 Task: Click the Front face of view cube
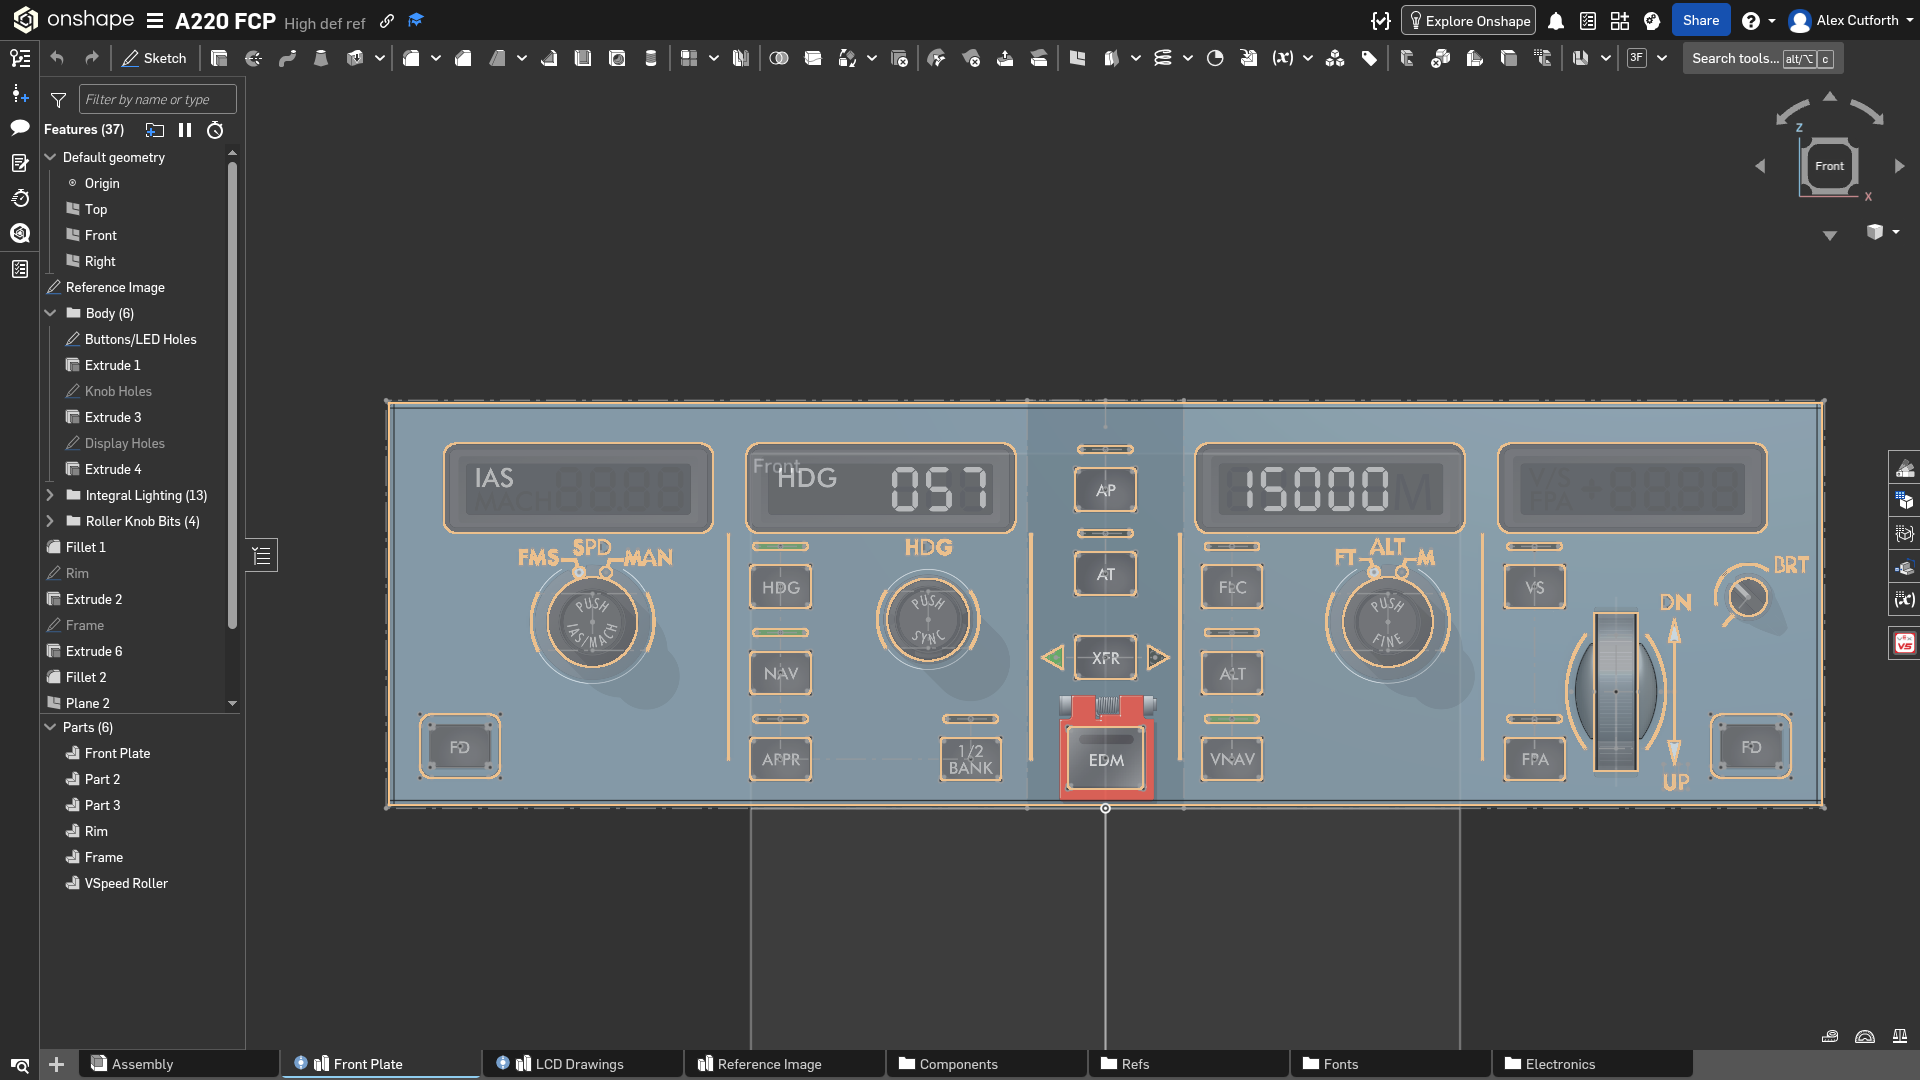[1829, 166]
